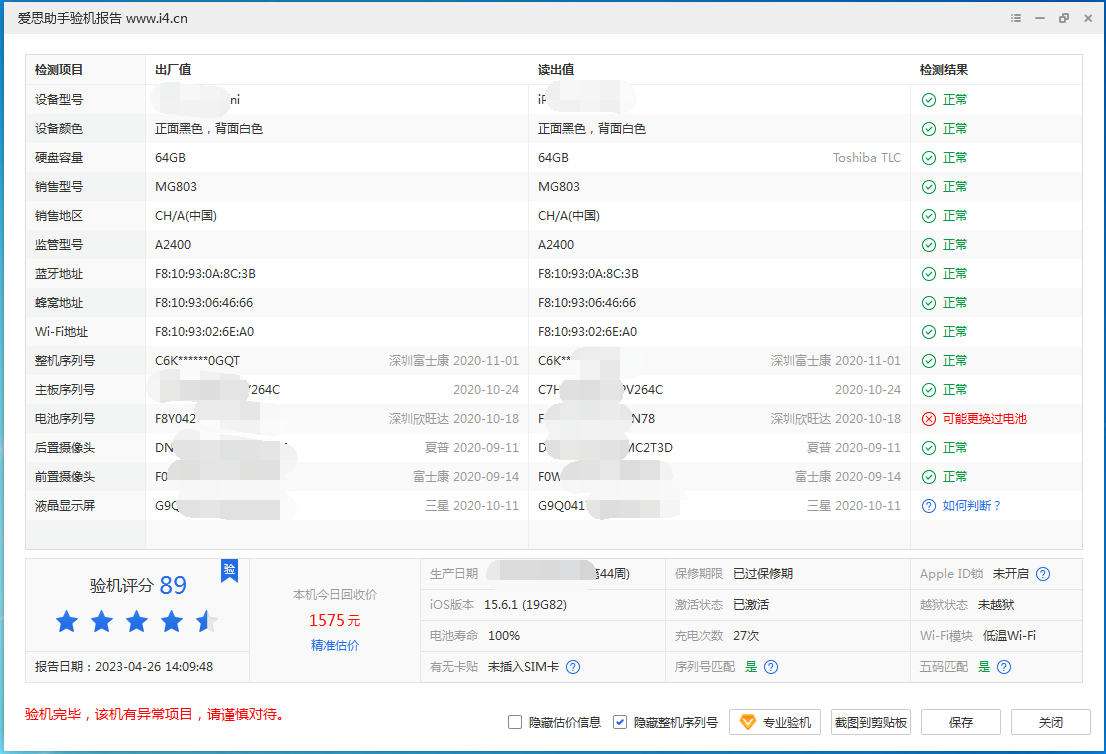
Task: Click the green check icon in 设备型号 row
Action: pyautogui.click(x=929, y=100)
